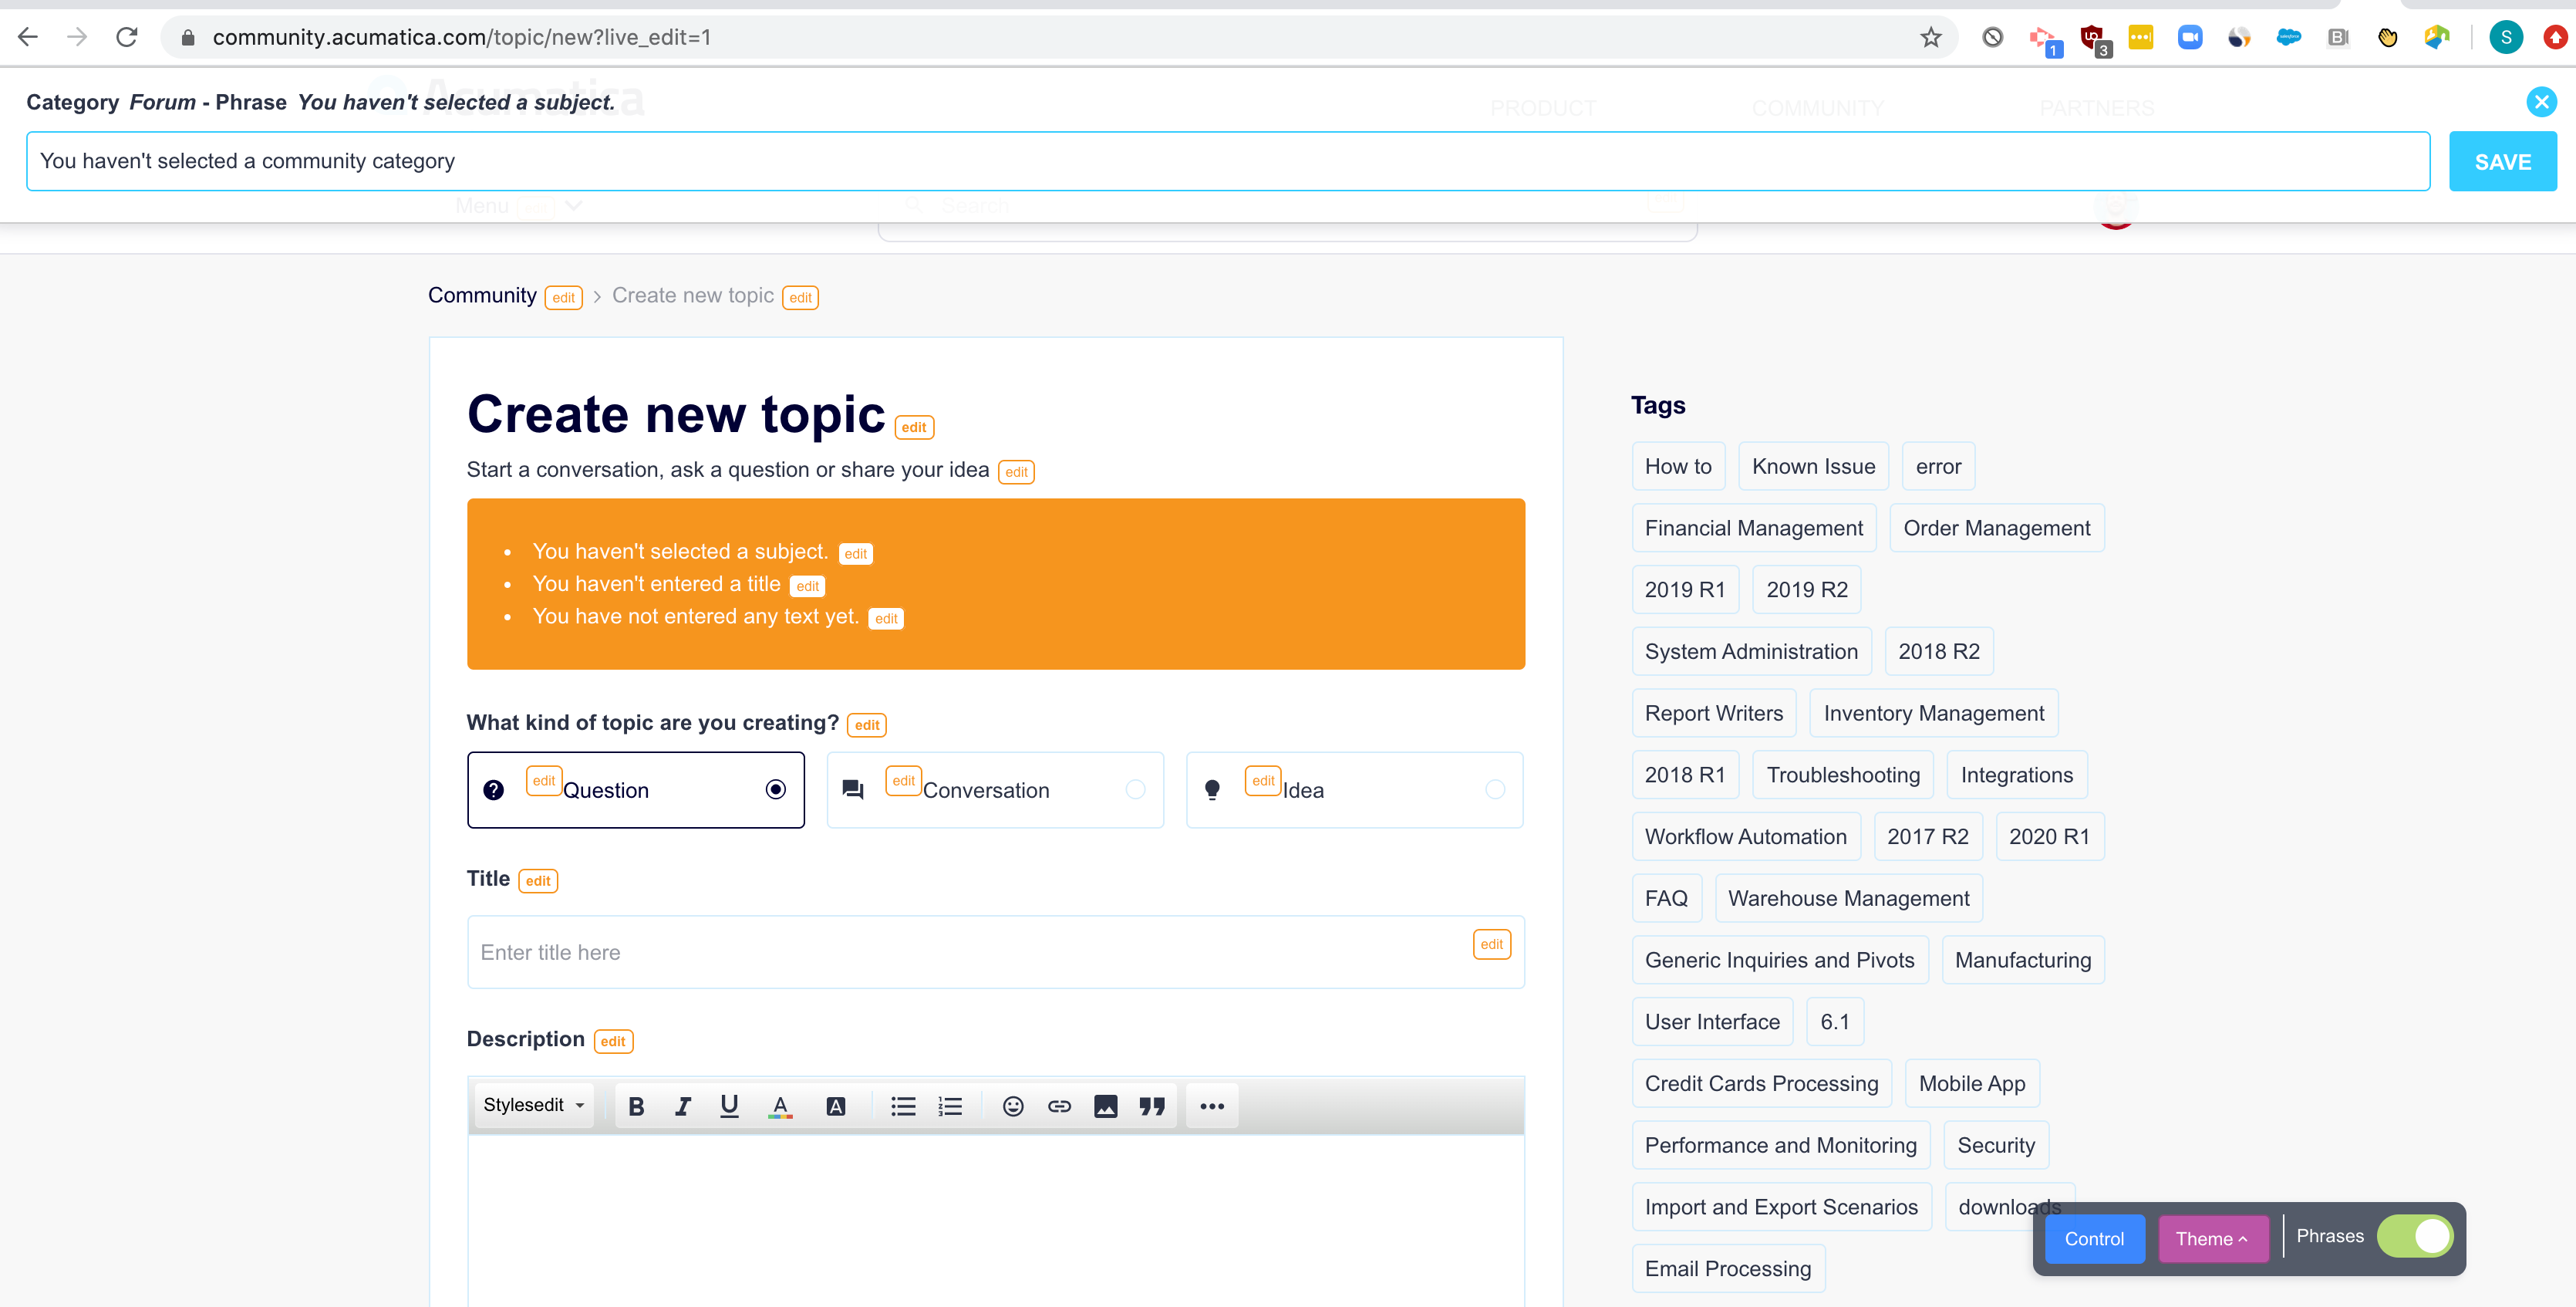Select the Financial Management tag
The height and width of the screenshot is (1307, 2576).
(1753, 528)
